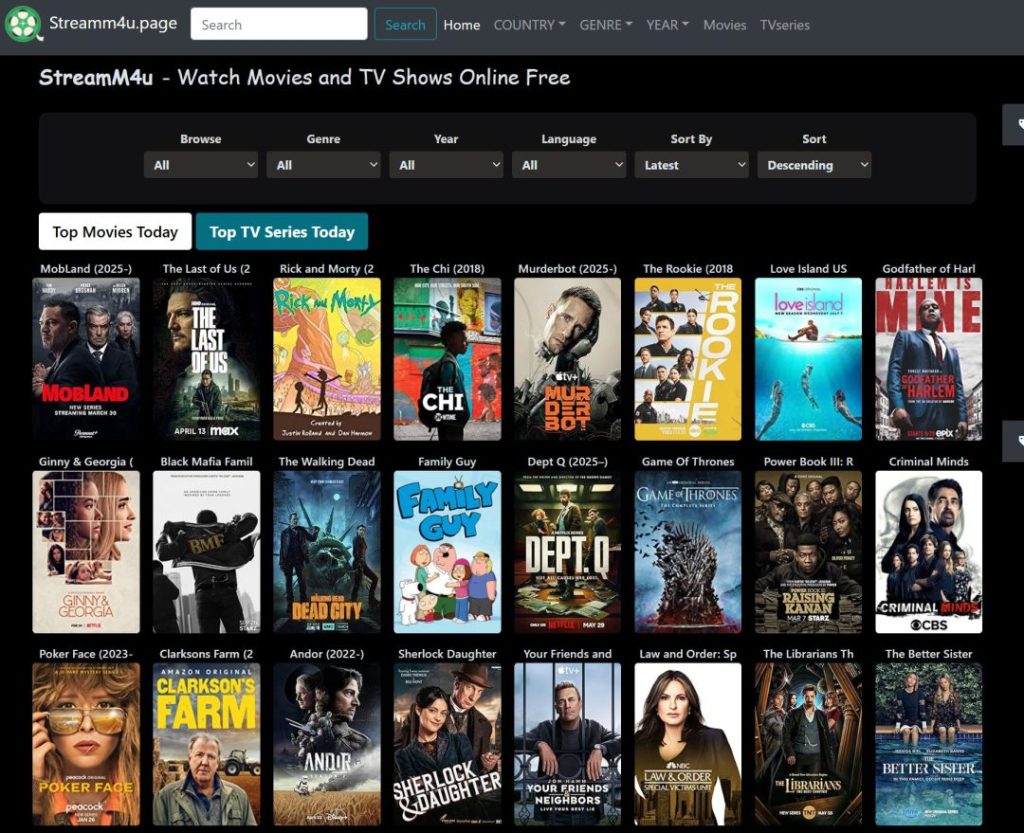This screenshot has height=833, width=1024.
Task: Open the Ginny & Georgia poster
Action: [x=86, y=552]
